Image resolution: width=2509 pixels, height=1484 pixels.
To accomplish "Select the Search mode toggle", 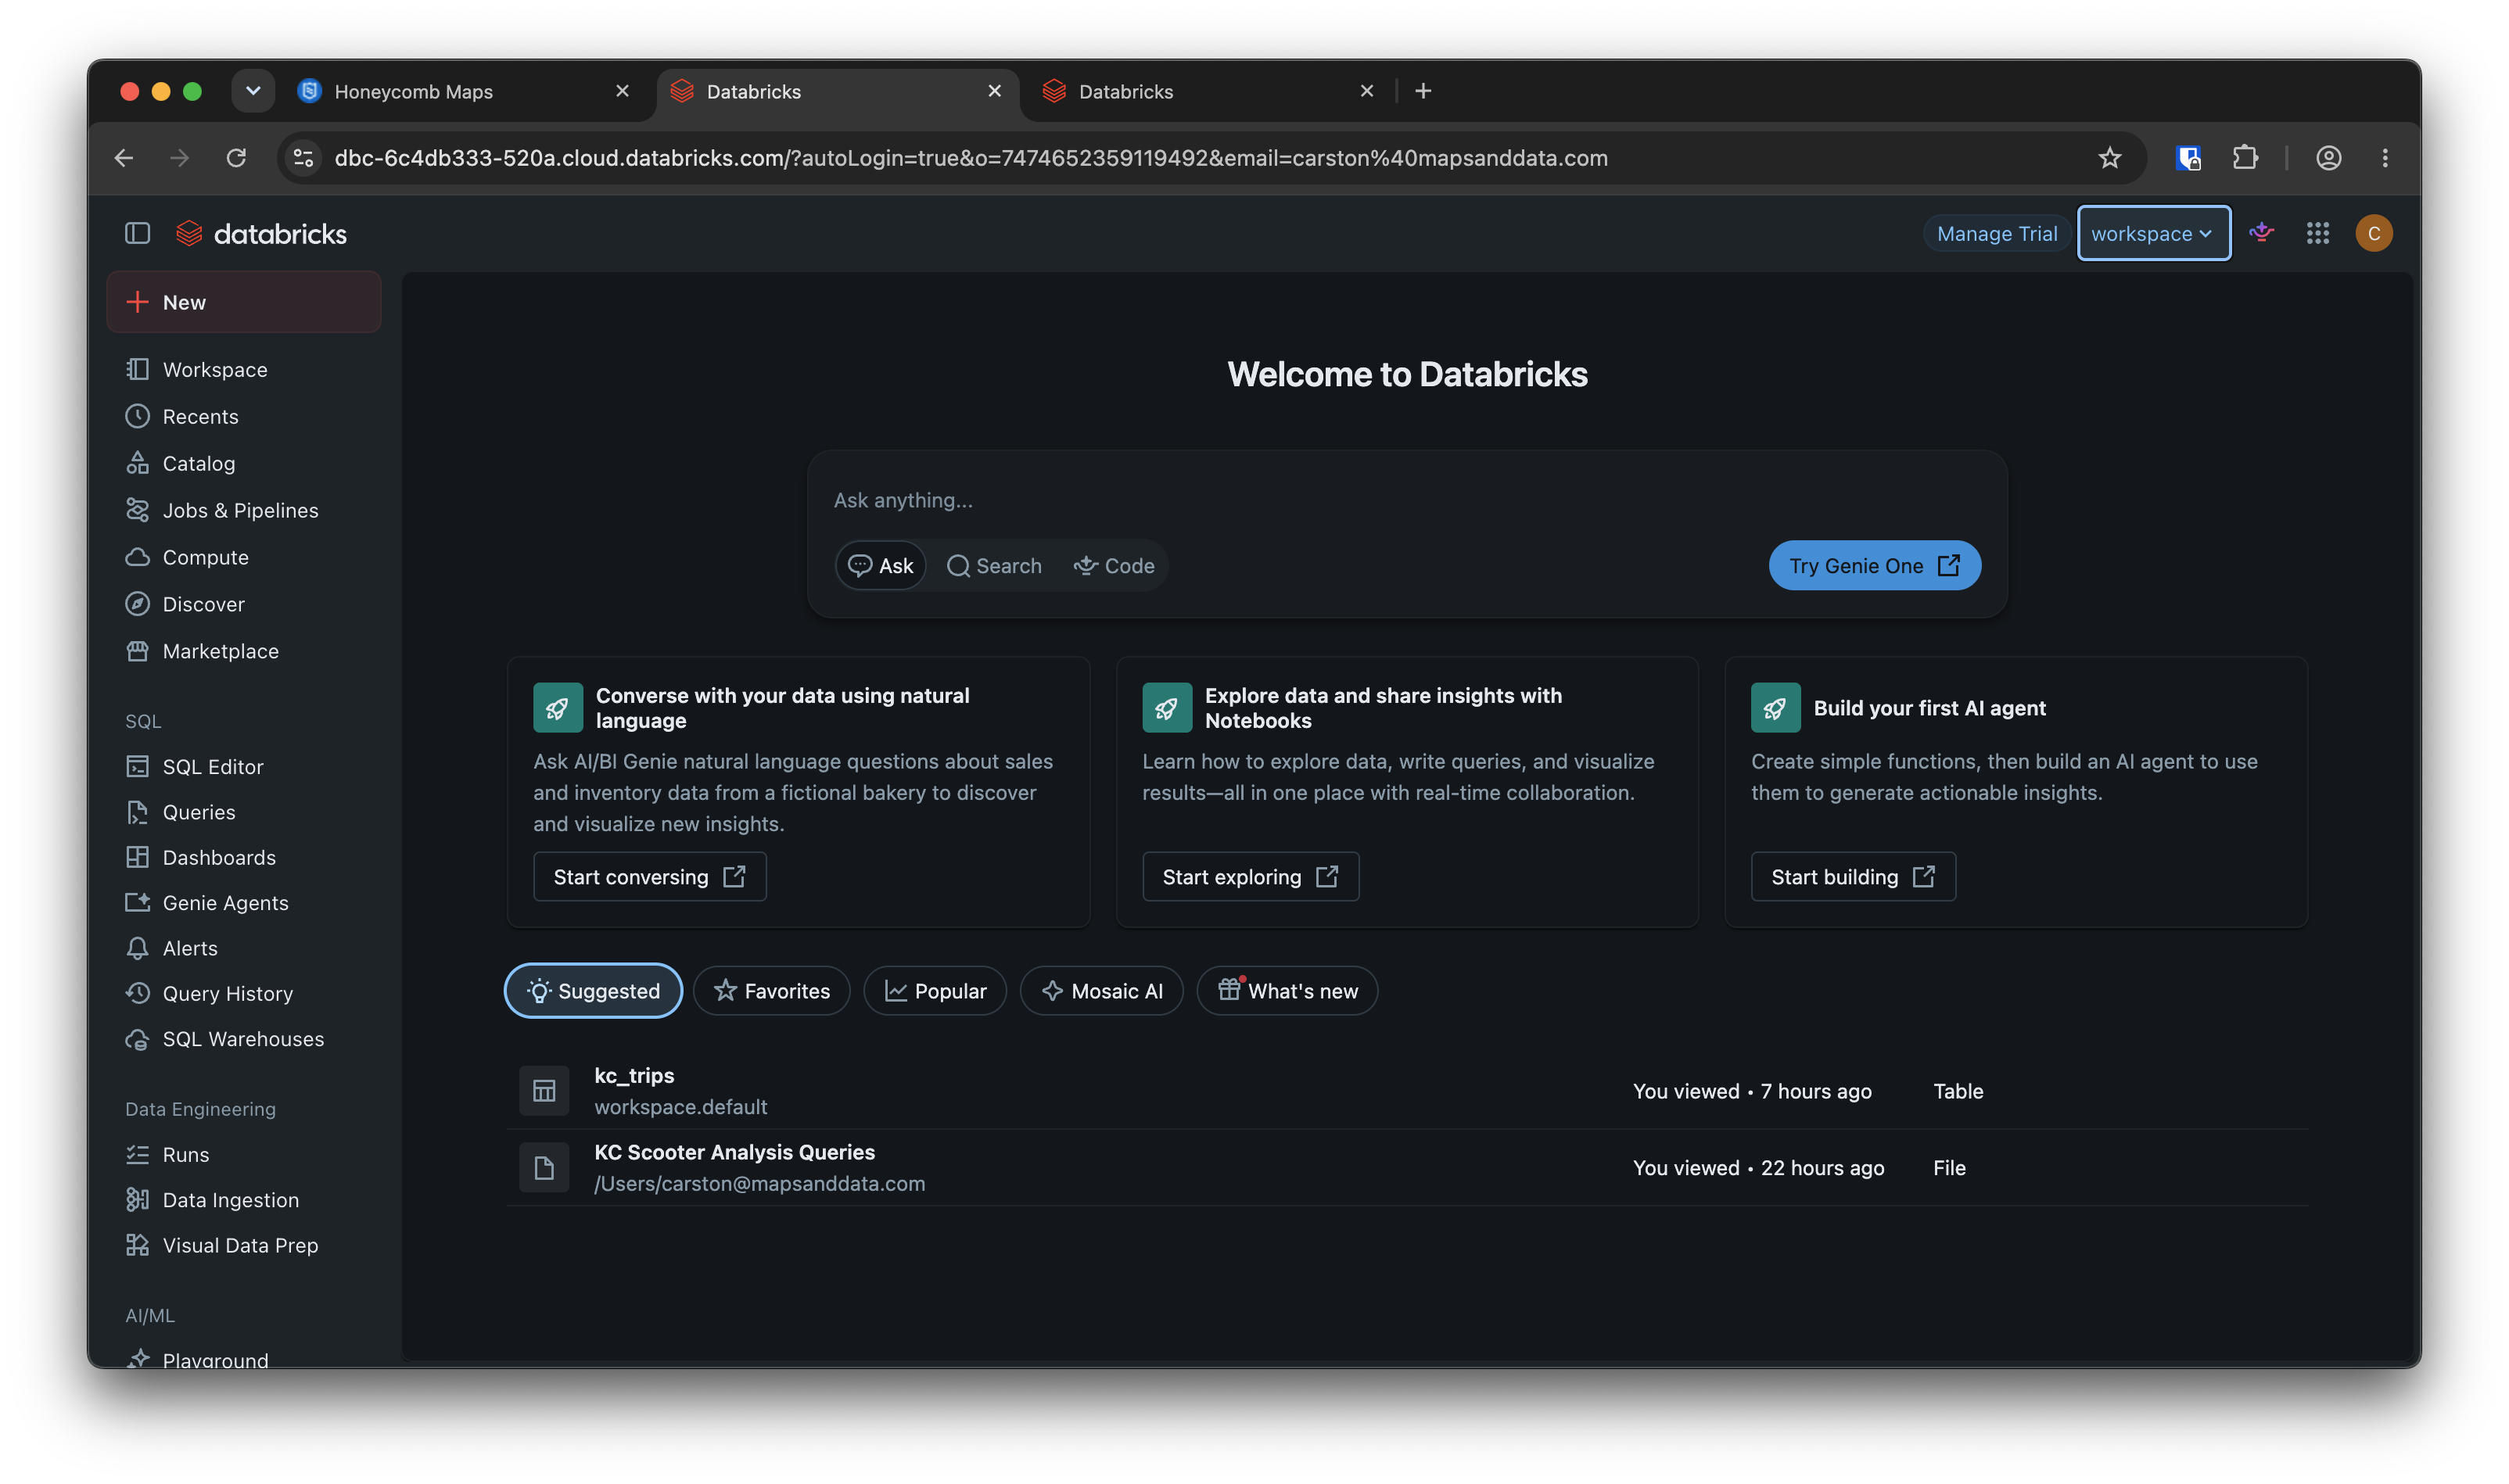I will [x=994, y=566].
